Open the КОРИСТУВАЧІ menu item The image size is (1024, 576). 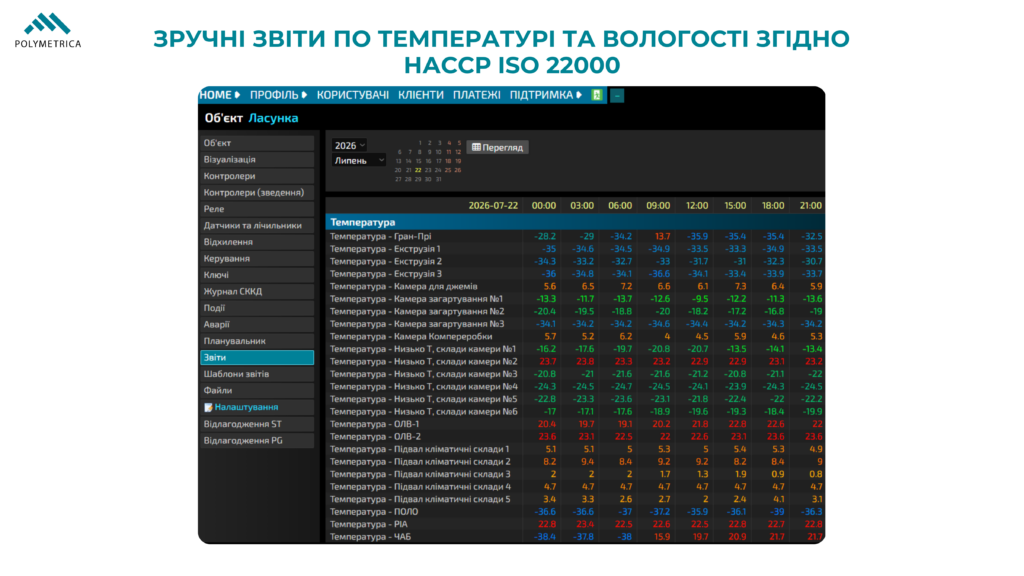click(353, 95)
